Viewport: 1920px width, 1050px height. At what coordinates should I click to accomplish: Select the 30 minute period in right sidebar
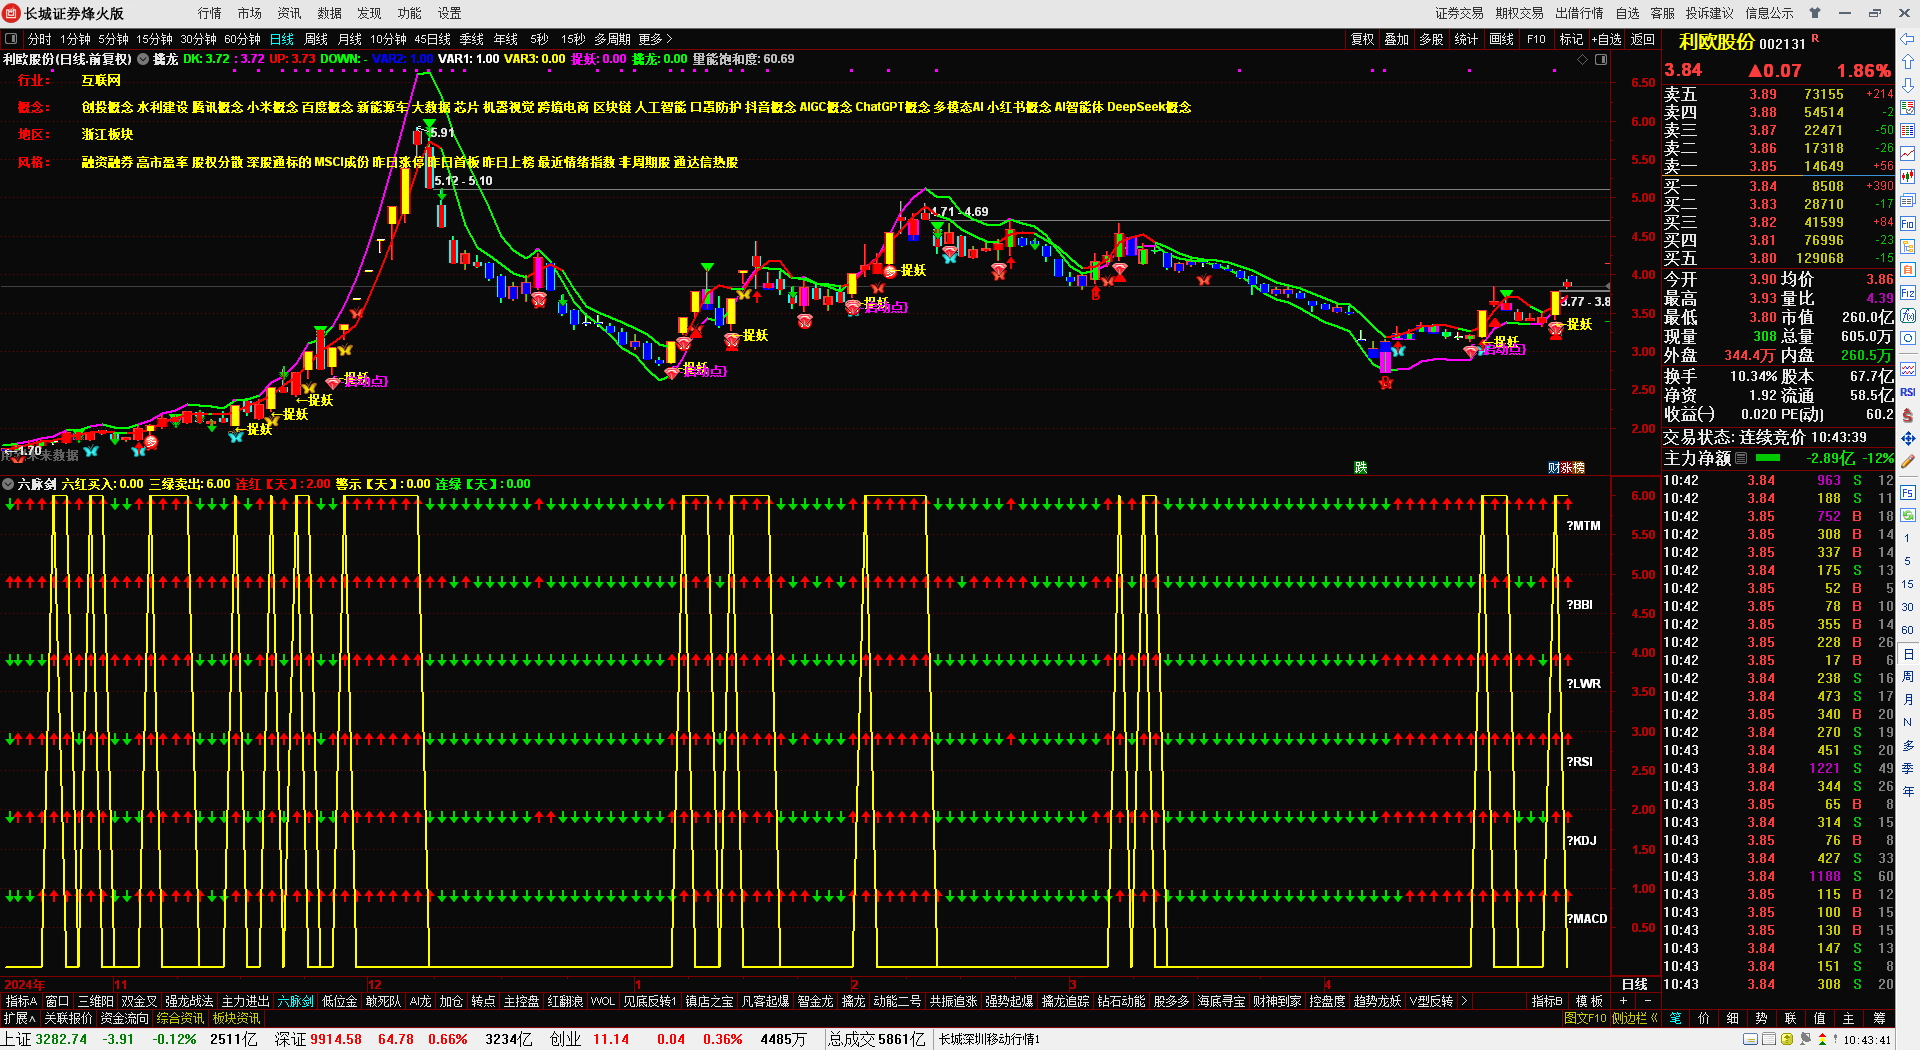point(1908,607)
